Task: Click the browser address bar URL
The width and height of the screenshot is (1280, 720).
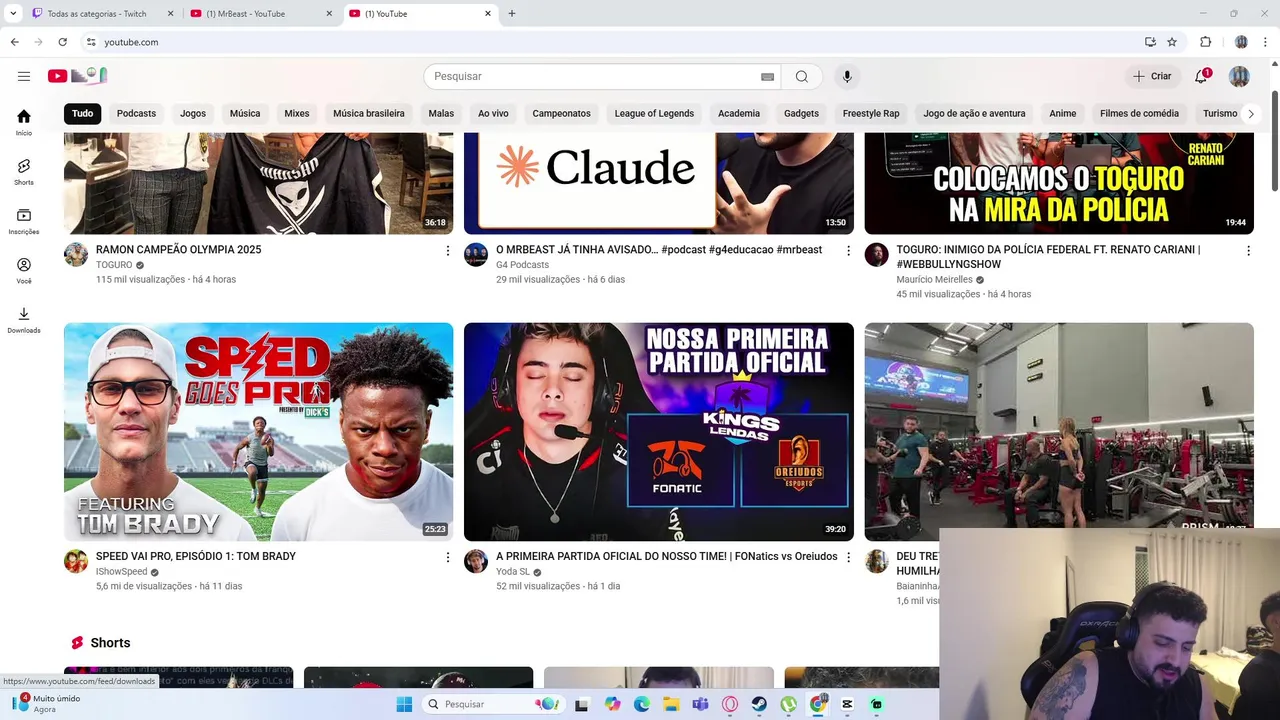Action: pos(131,42)
